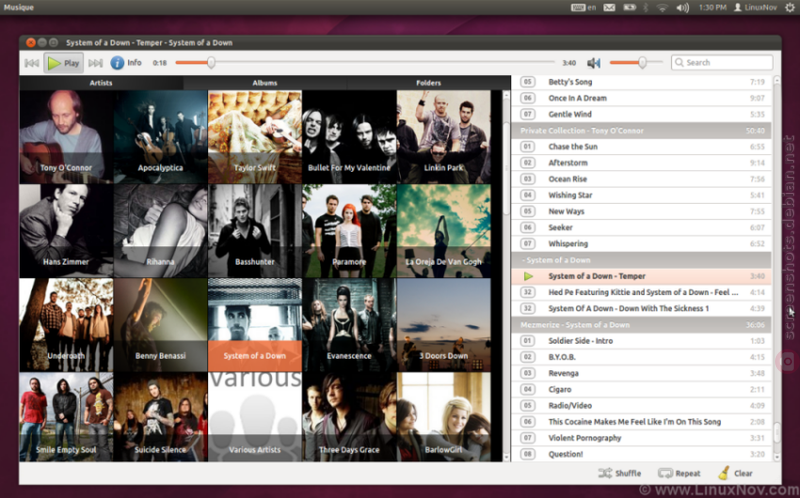Select the track Violent Pornography
This screenshot has height=498, width=800.
click(x=641, y=438)
